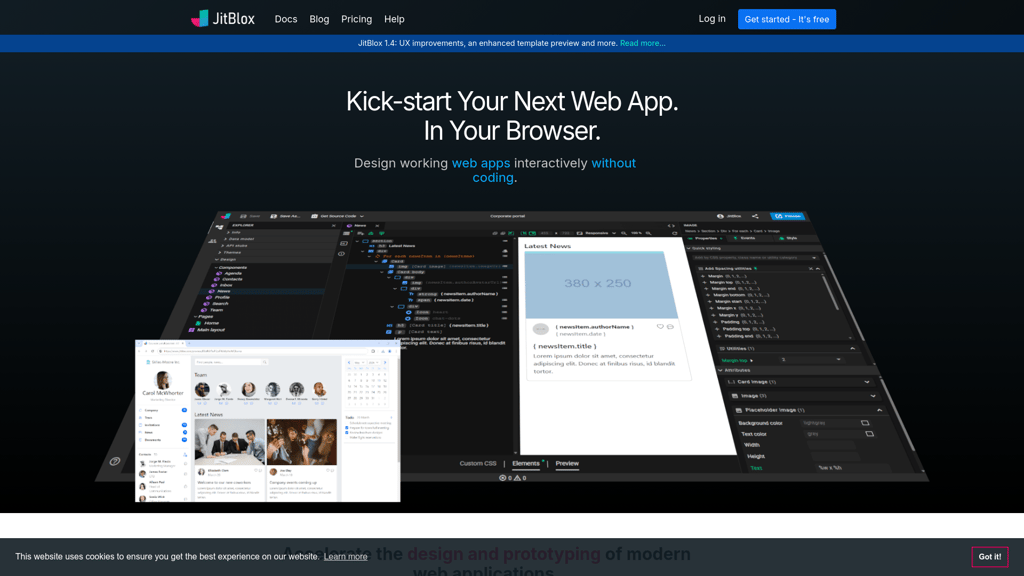The image size is (1024, 576).
Task: Follow the Read more link in the banner
Action: (643, 43)
